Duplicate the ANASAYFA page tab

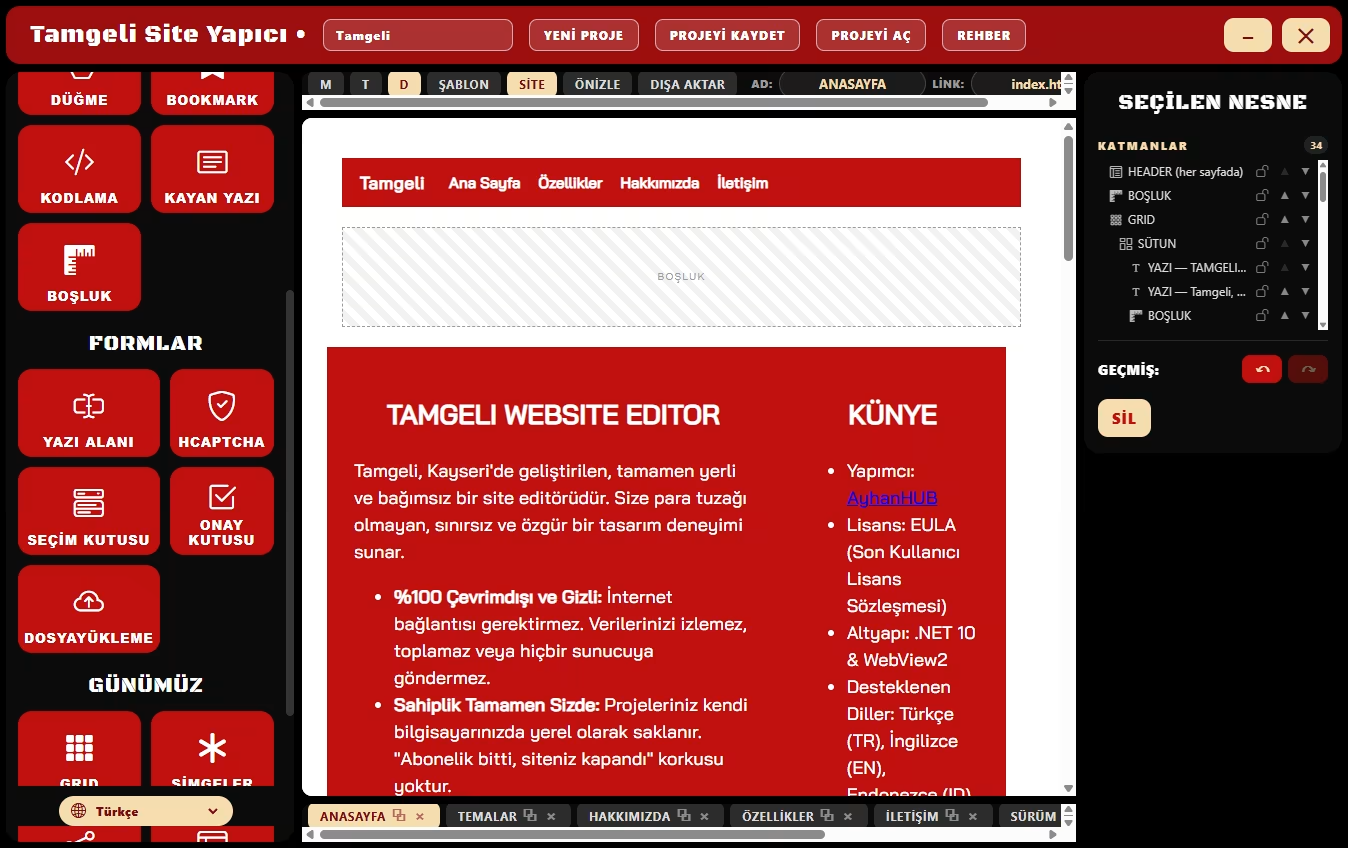point(399,816)
